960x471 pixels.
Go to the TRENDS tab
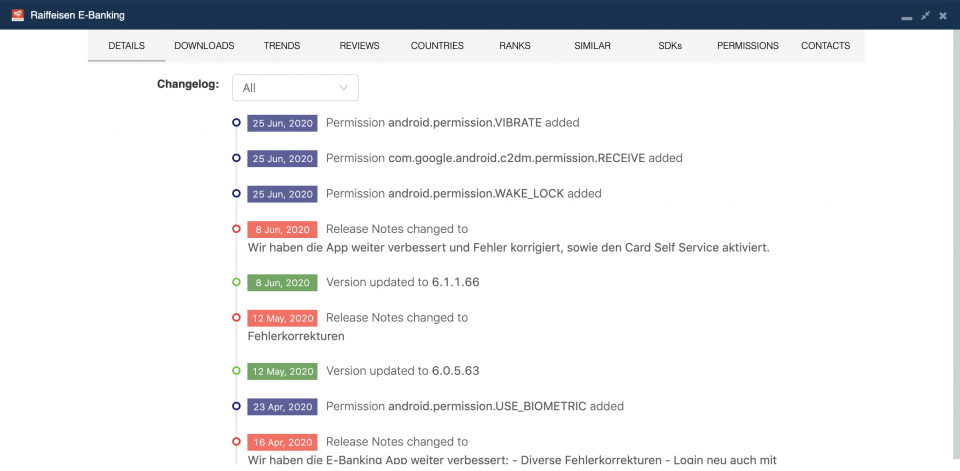(x=282, y=45)
